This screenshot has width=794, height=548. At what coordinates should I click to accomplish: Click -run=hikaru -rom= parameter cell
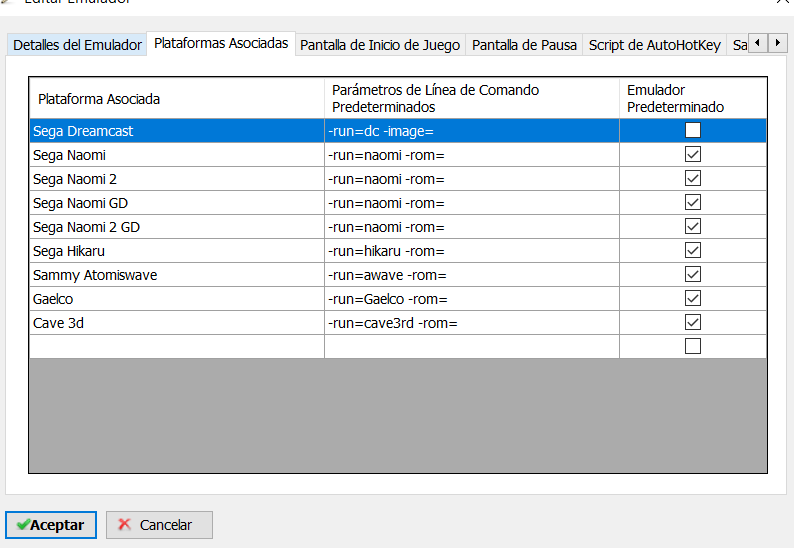(472, 251)
